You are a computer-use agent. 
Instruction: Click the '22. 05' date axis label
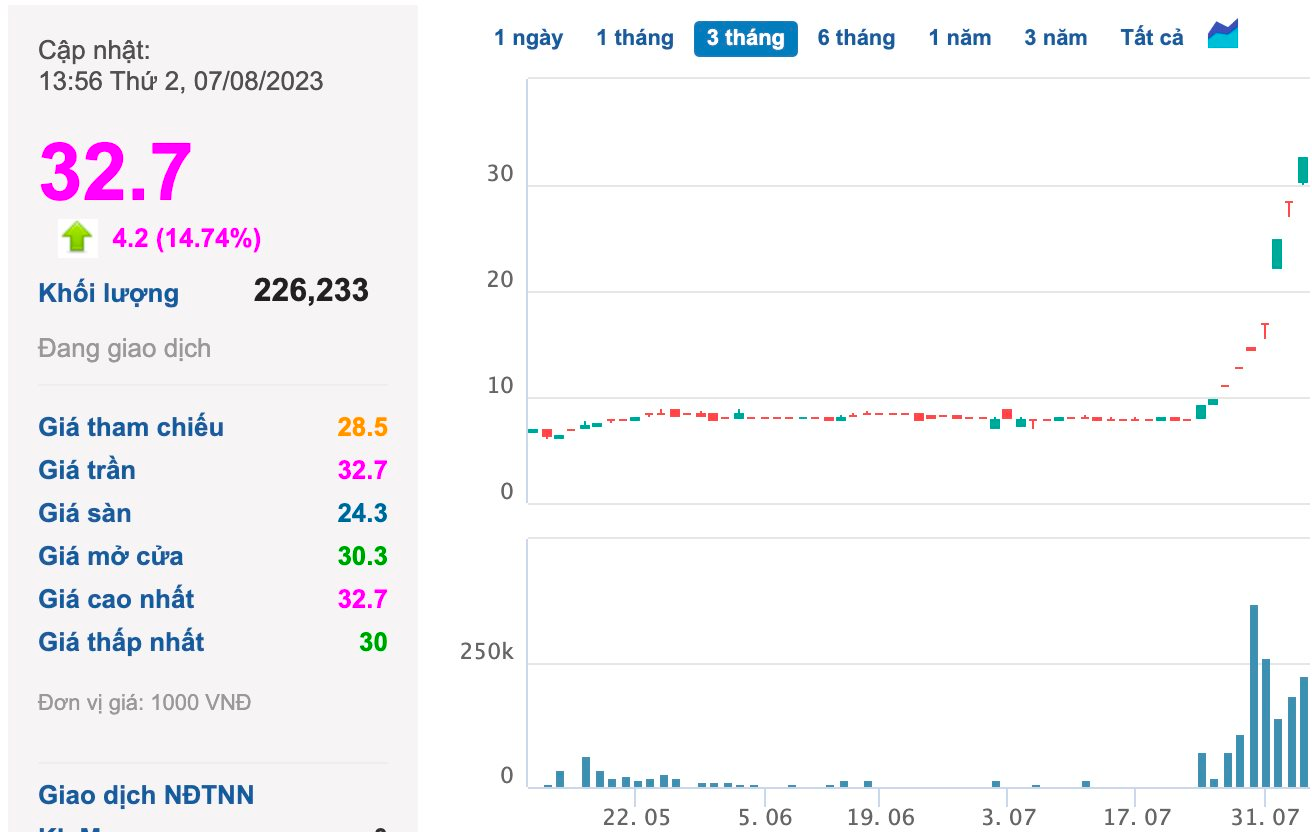(636, 817)
